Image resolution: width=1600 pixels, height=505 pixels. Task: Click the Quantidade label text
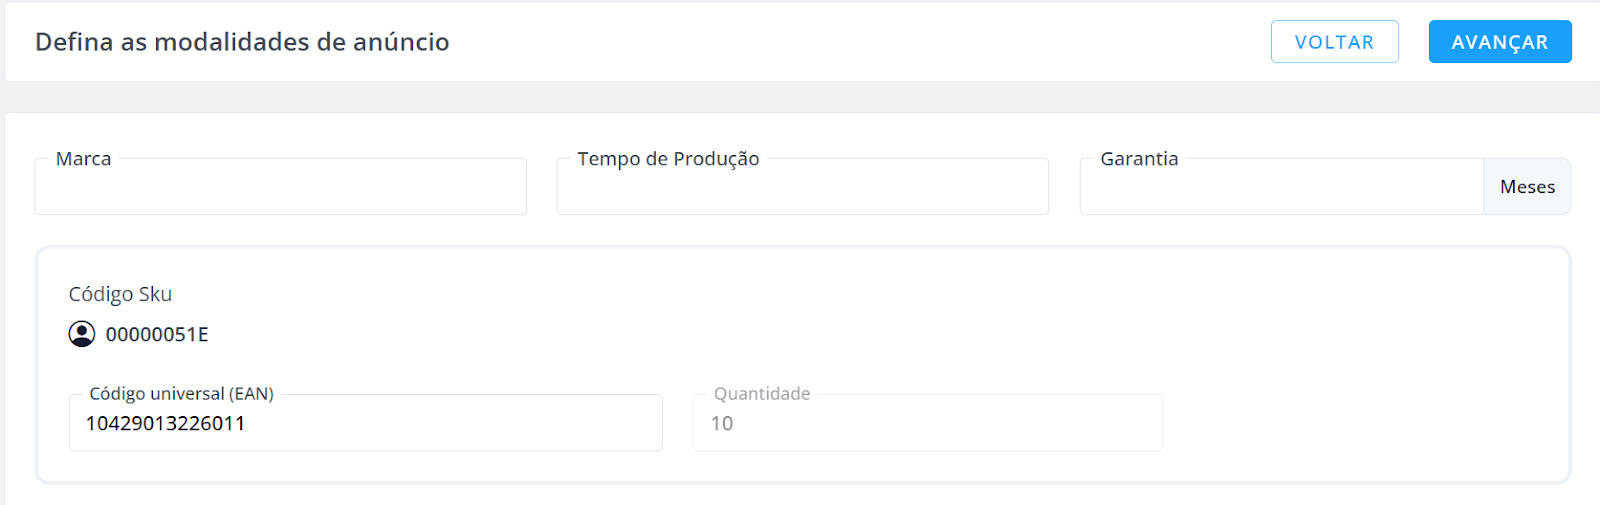(762, 394)
